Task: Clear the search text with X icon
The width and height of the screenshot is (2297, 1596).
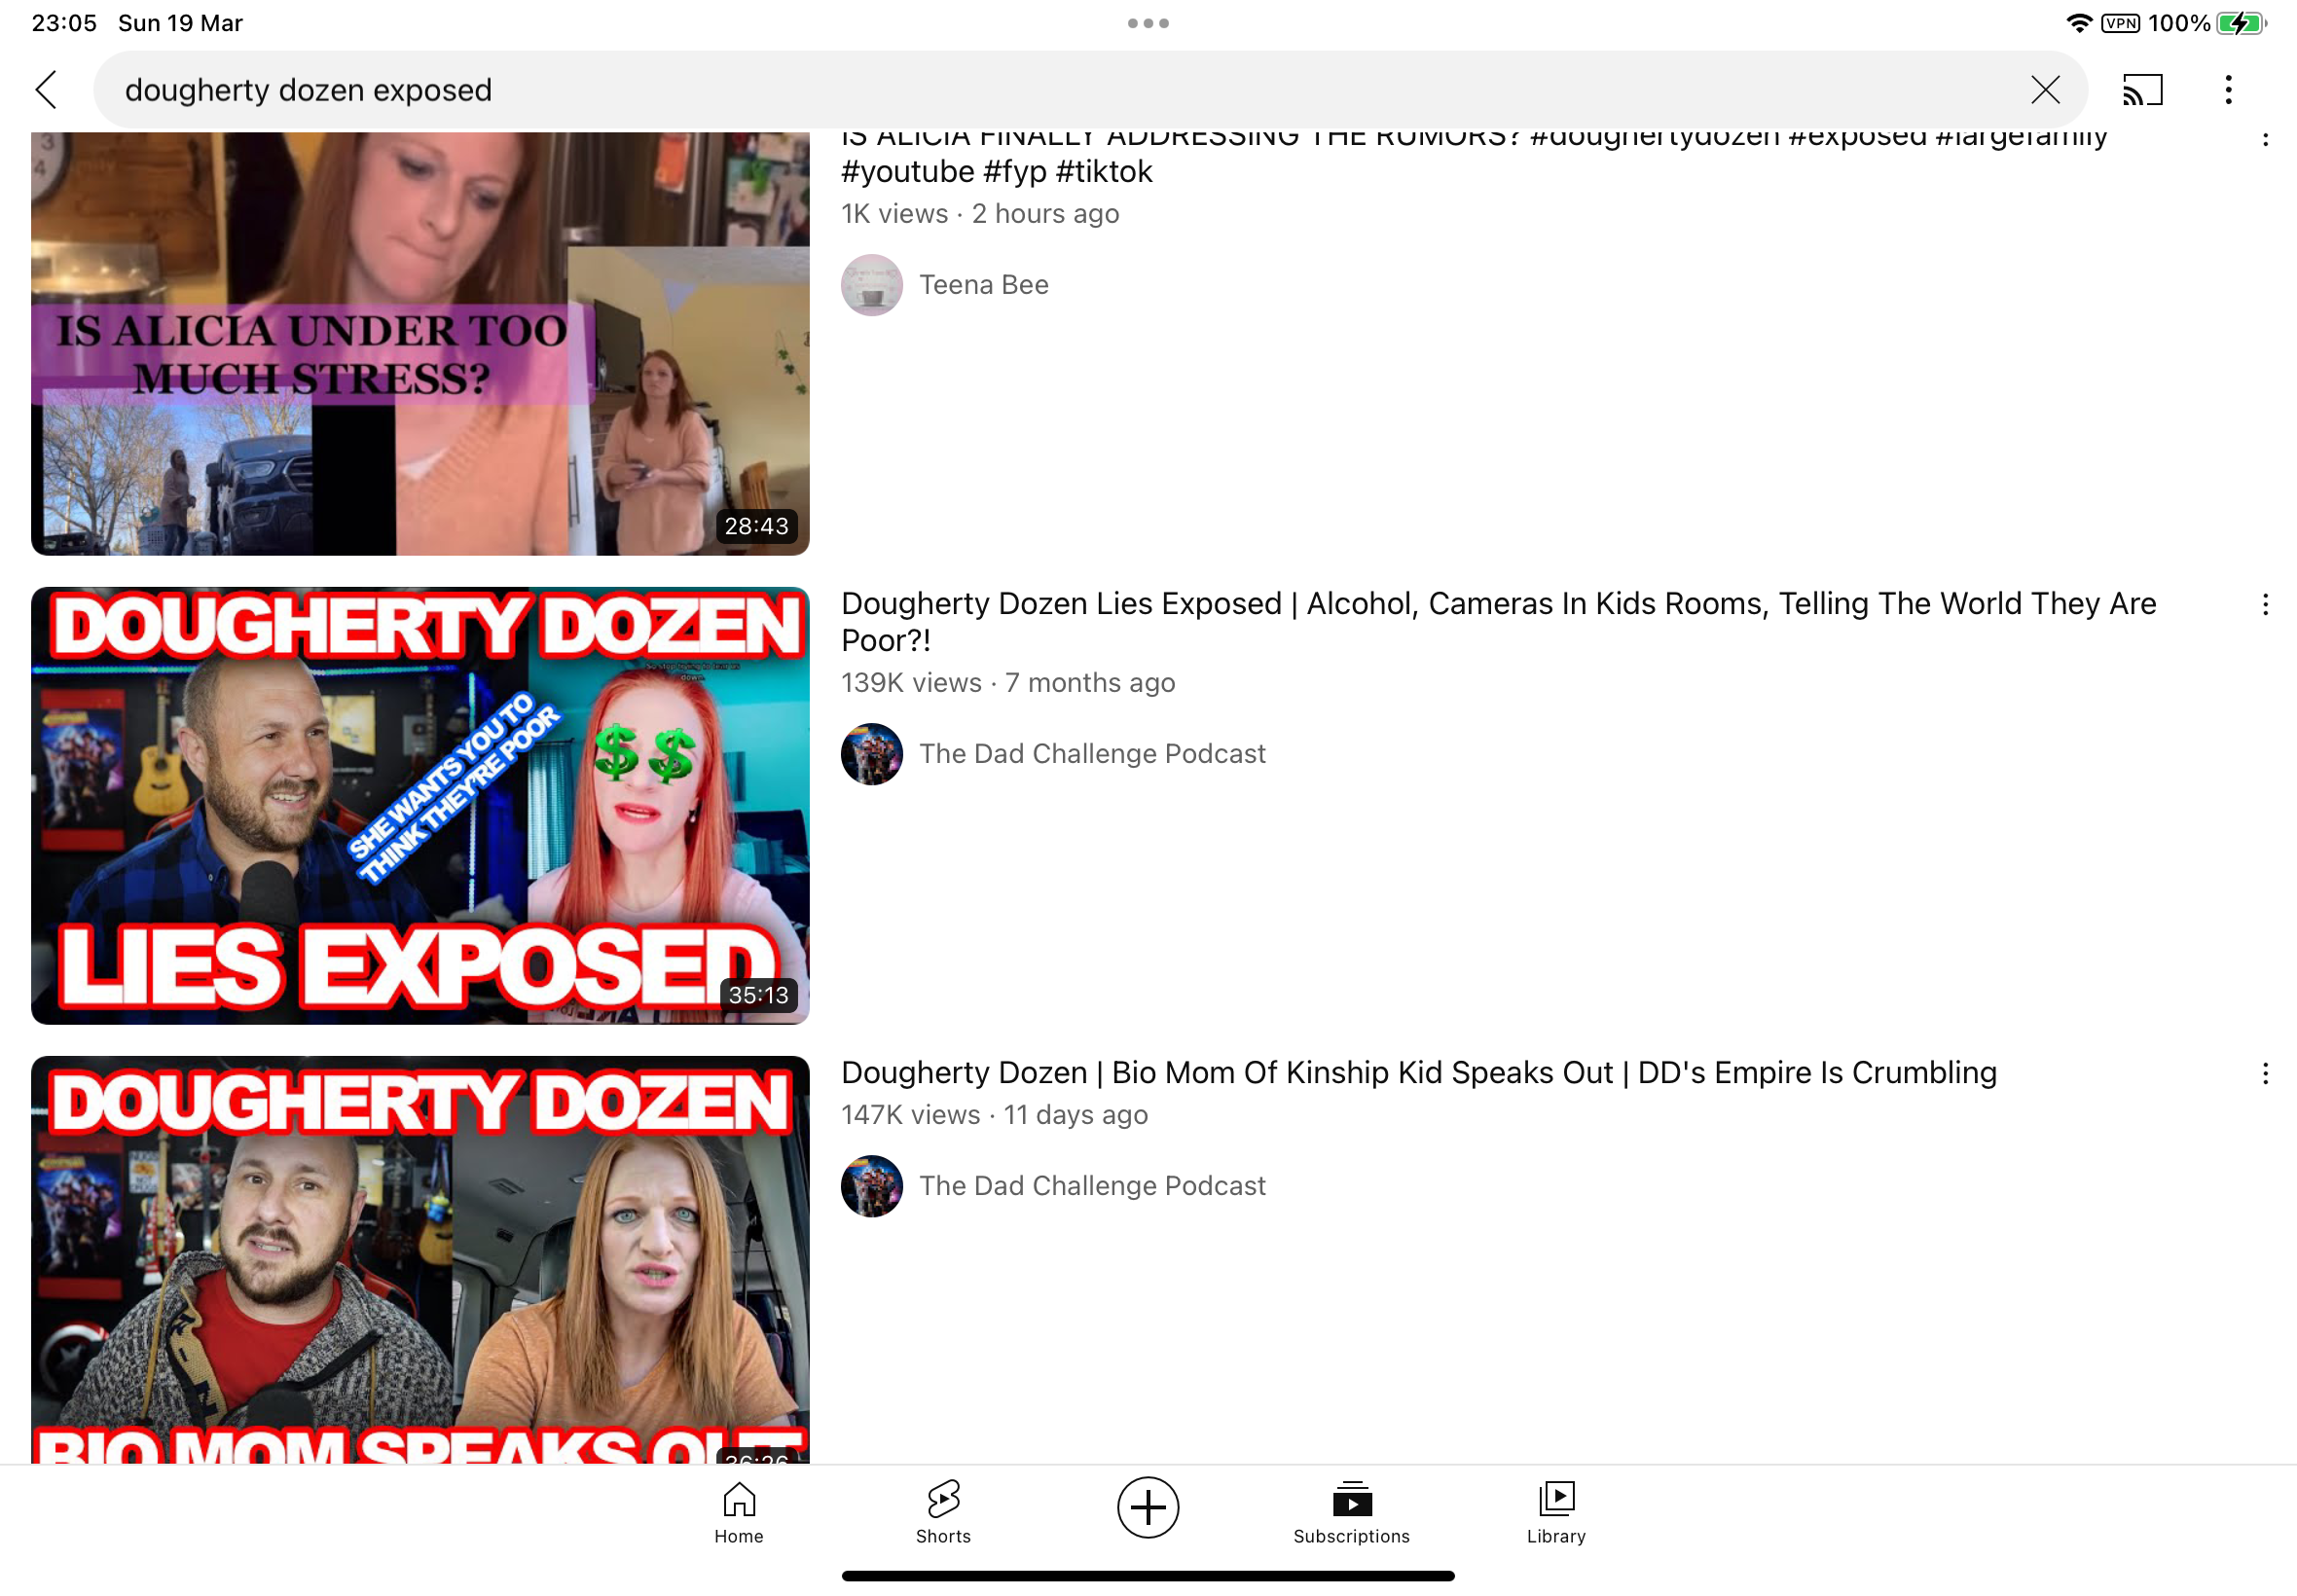Action: pos(2045,90)
